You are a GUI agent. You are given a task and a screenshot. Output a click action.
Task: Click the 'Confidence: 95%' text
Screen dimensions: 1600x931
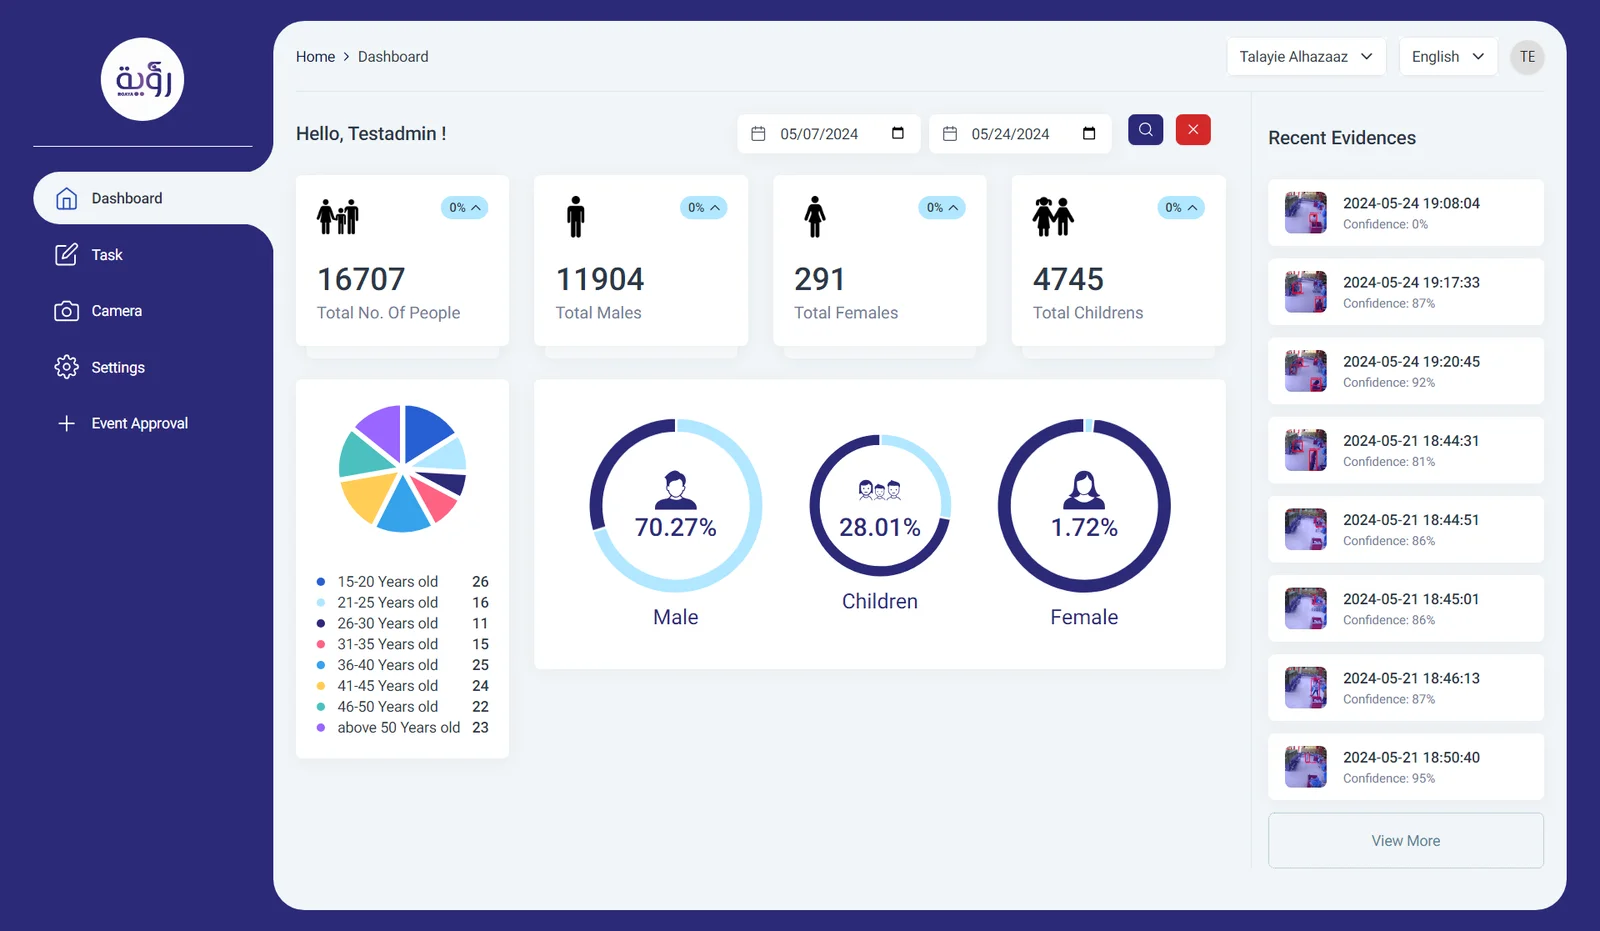[1389, 778]
